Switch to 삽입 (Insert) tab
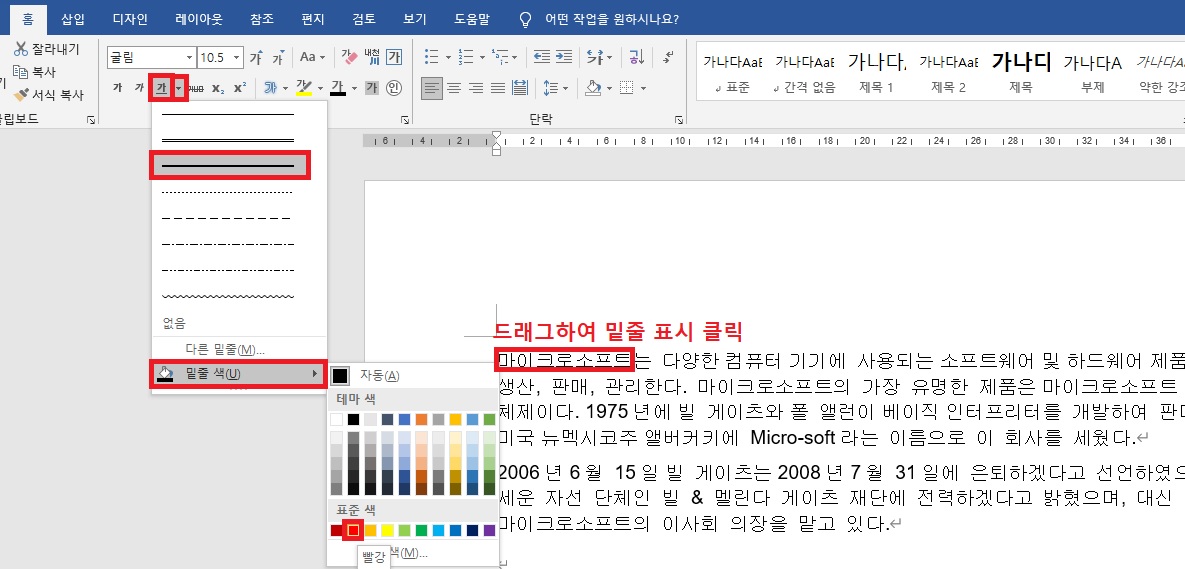Image resolution: width=1185 pixels, height=569 pixels. coord(73,19)
